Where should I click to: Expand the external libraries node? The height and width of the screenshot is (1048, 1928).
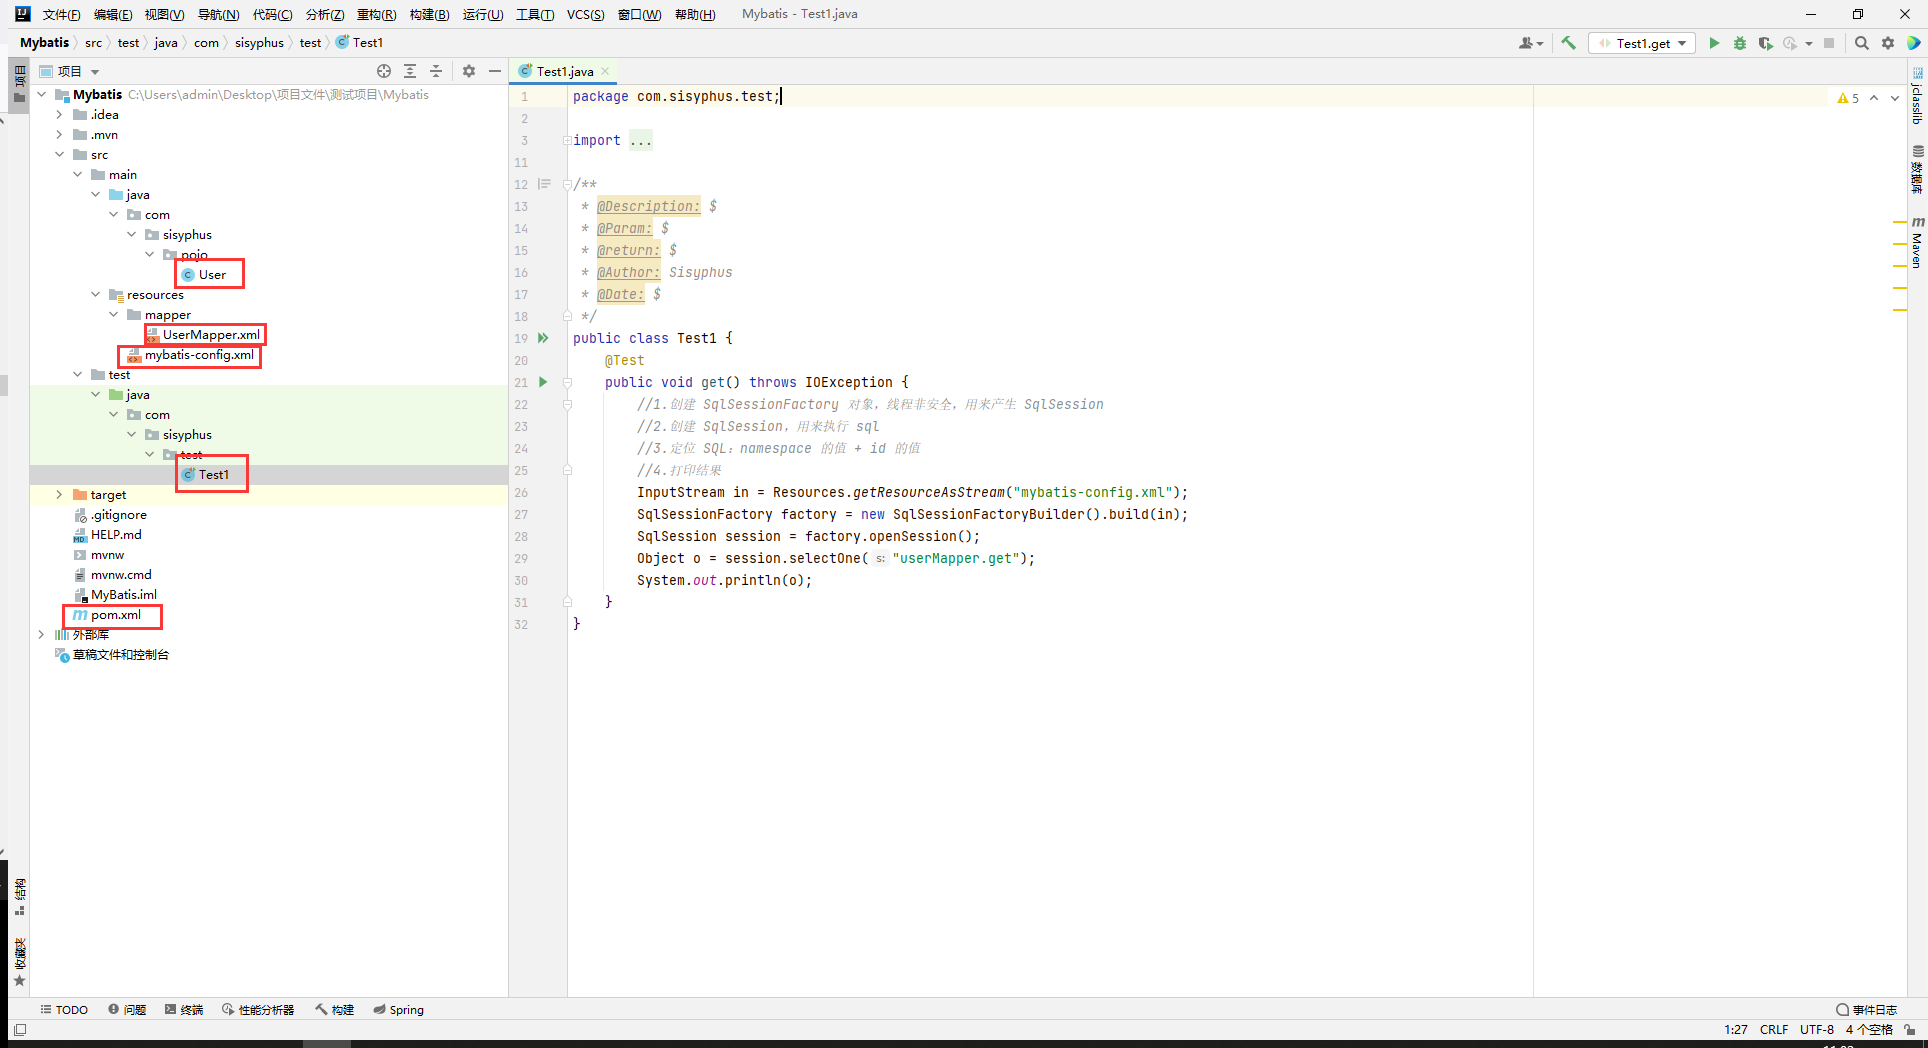[42, 634]
